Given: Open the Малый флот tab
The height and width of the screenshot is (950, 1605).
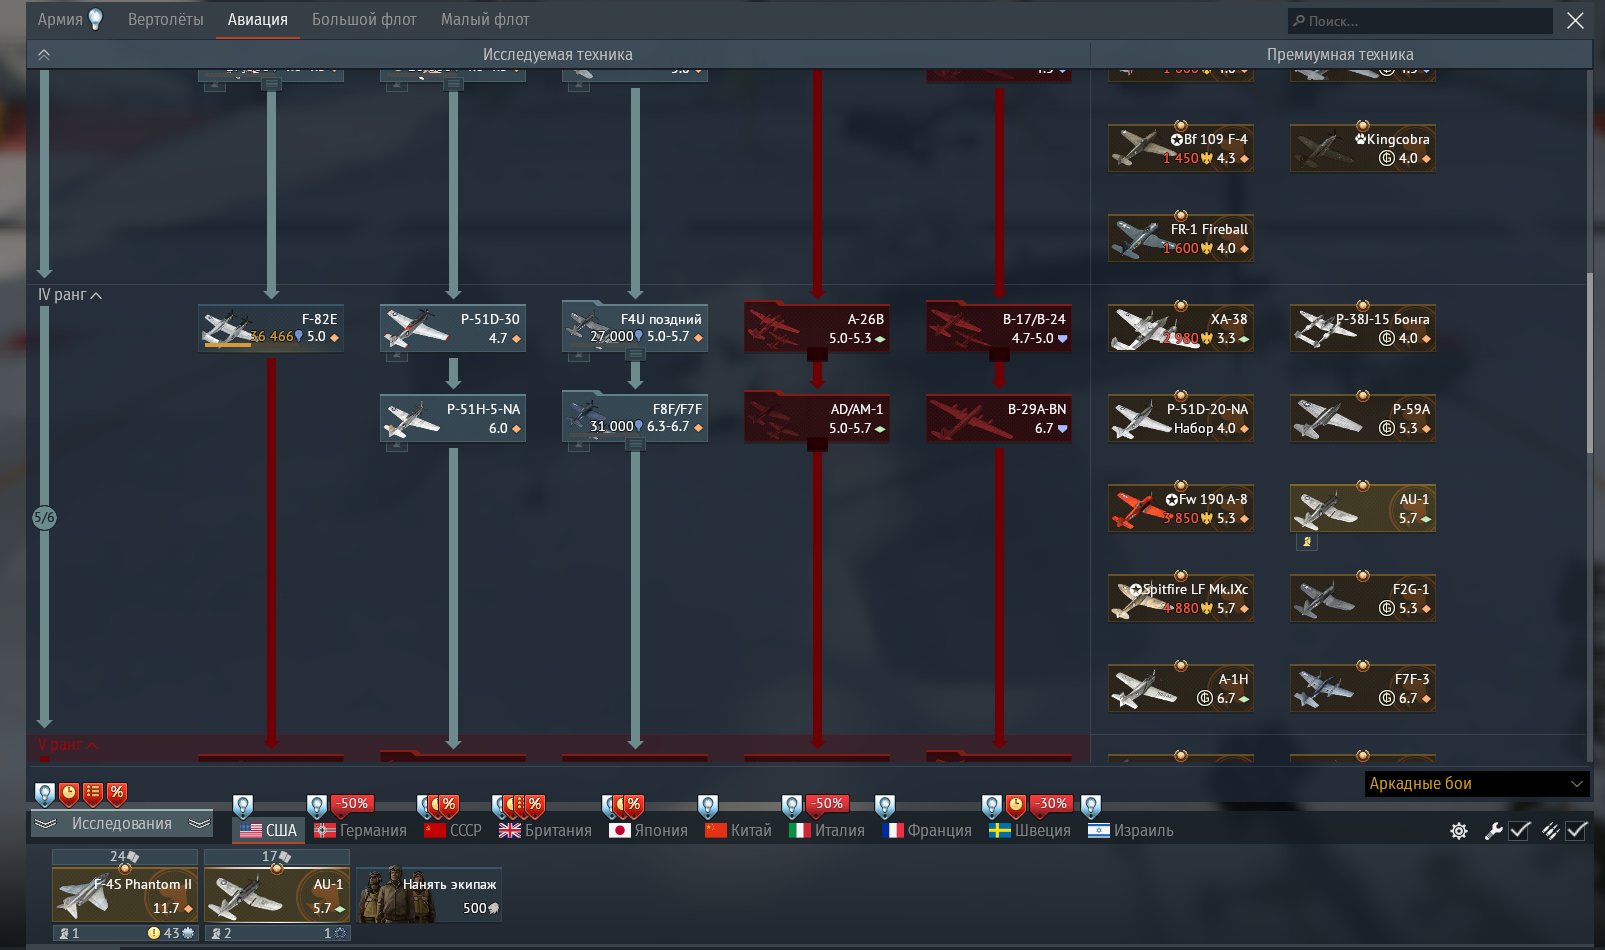Looking at the screenshot, I should tap(485, 20).
